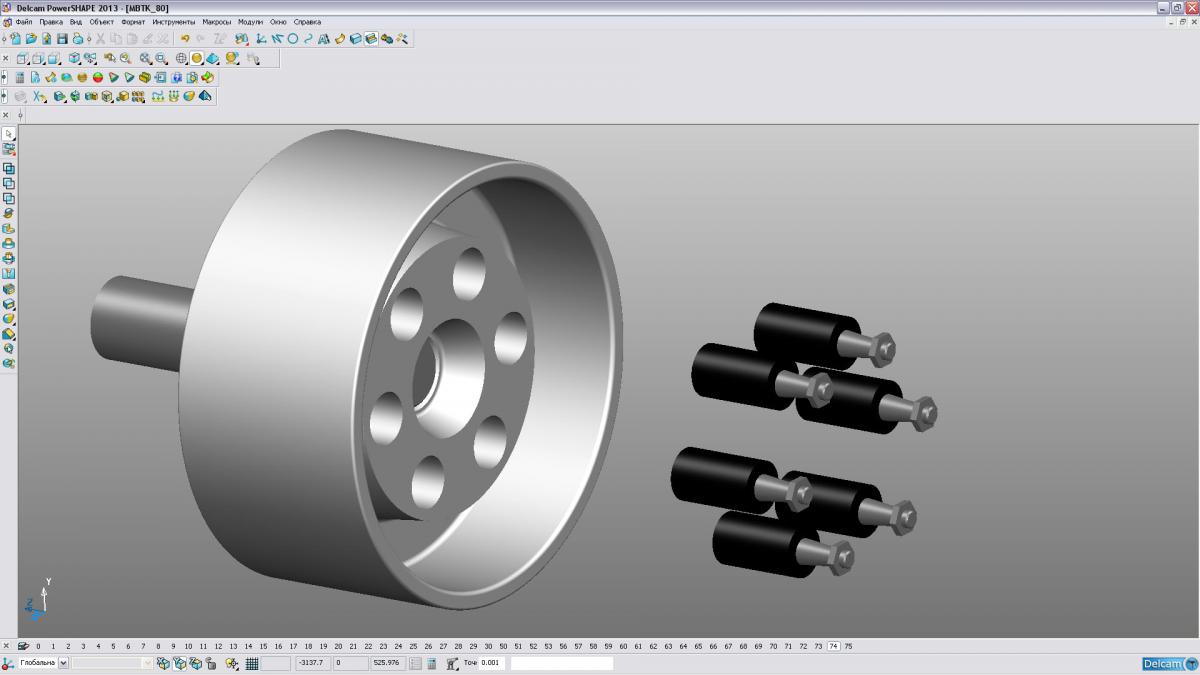Screen dimensions: 1200x675
Task: Select the Workplane axes tool icon
Action: [260, 38]
